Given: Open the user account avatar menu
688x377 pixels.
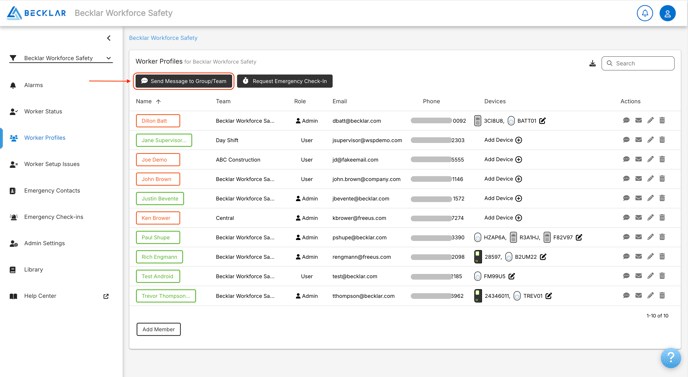Looking at the screenshot, I should 667,13.
